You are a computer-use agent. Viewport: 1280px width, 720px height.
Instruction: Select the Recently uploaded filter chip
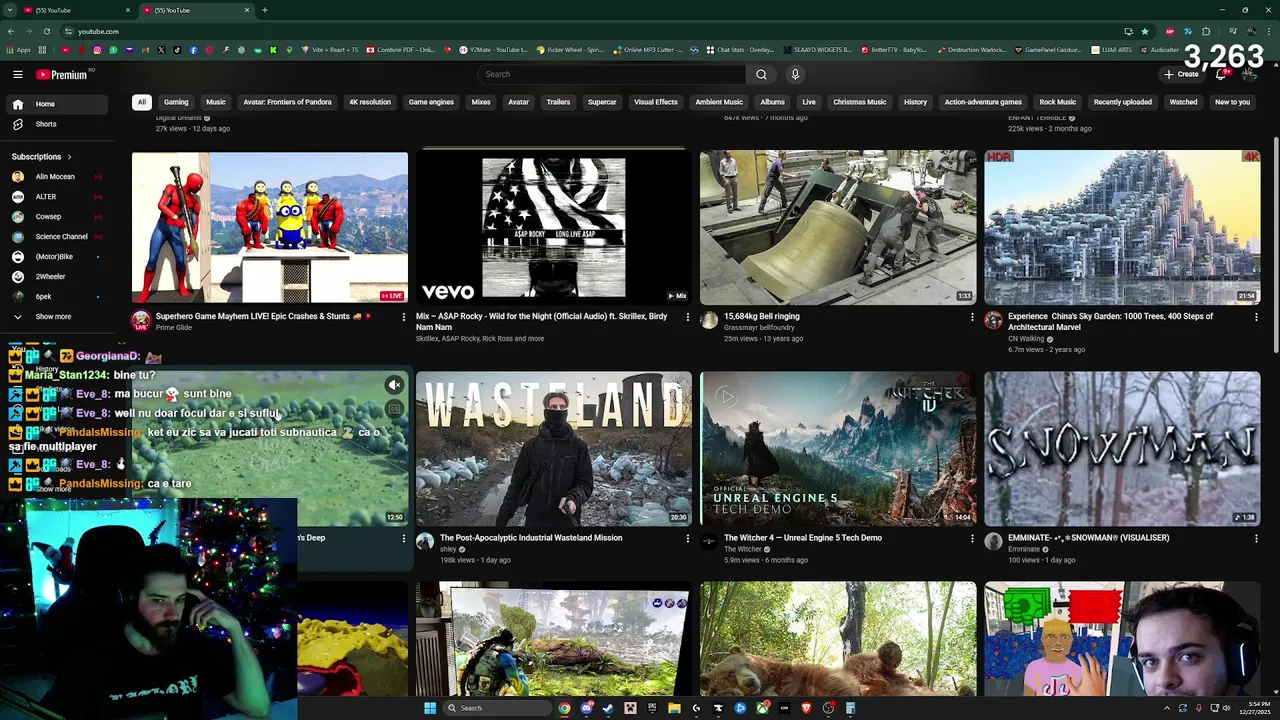pos(1123,102)
